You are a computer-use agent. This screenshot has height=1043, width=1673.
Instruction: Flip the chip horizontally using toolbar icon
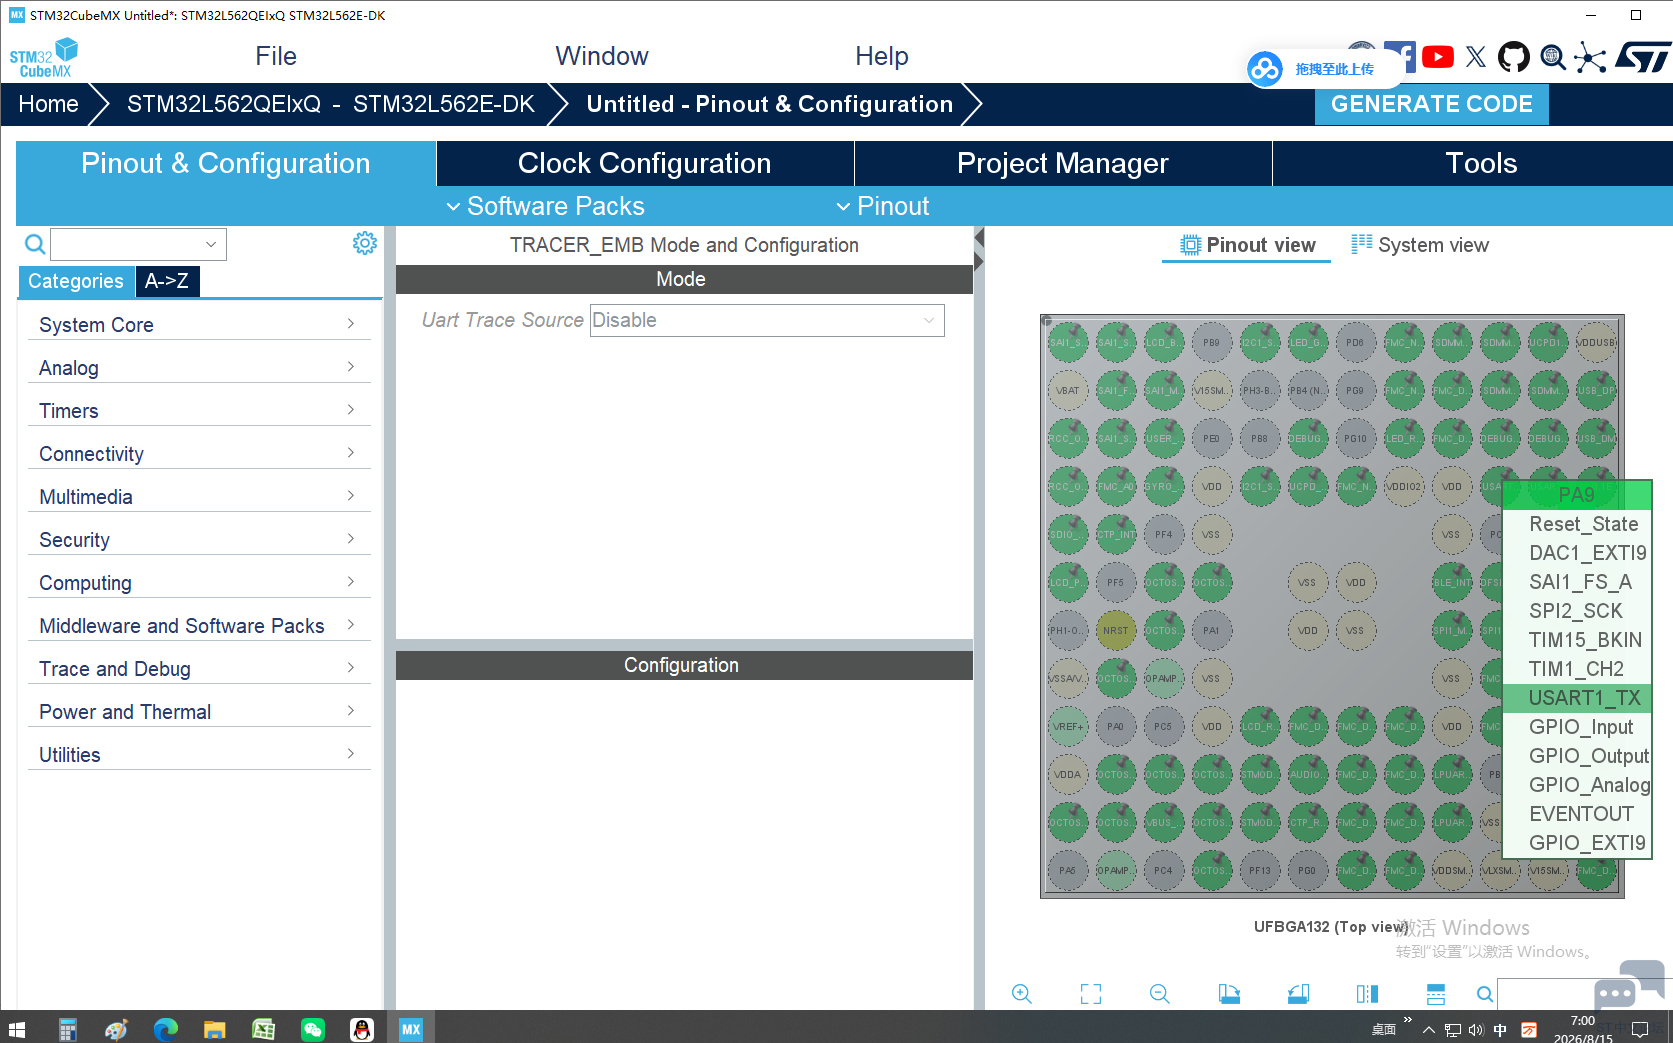coord(1367,993)
